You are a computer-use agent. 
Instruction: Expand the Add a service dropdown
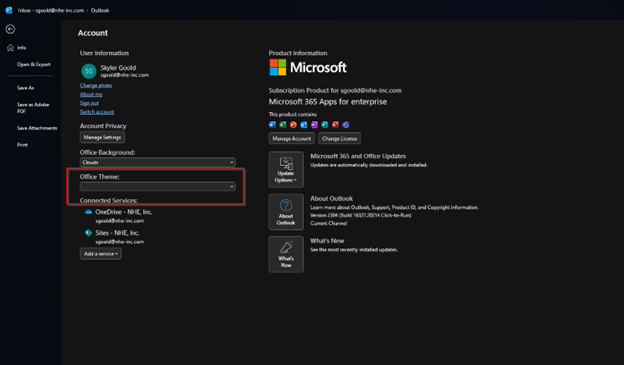(101, 254)
